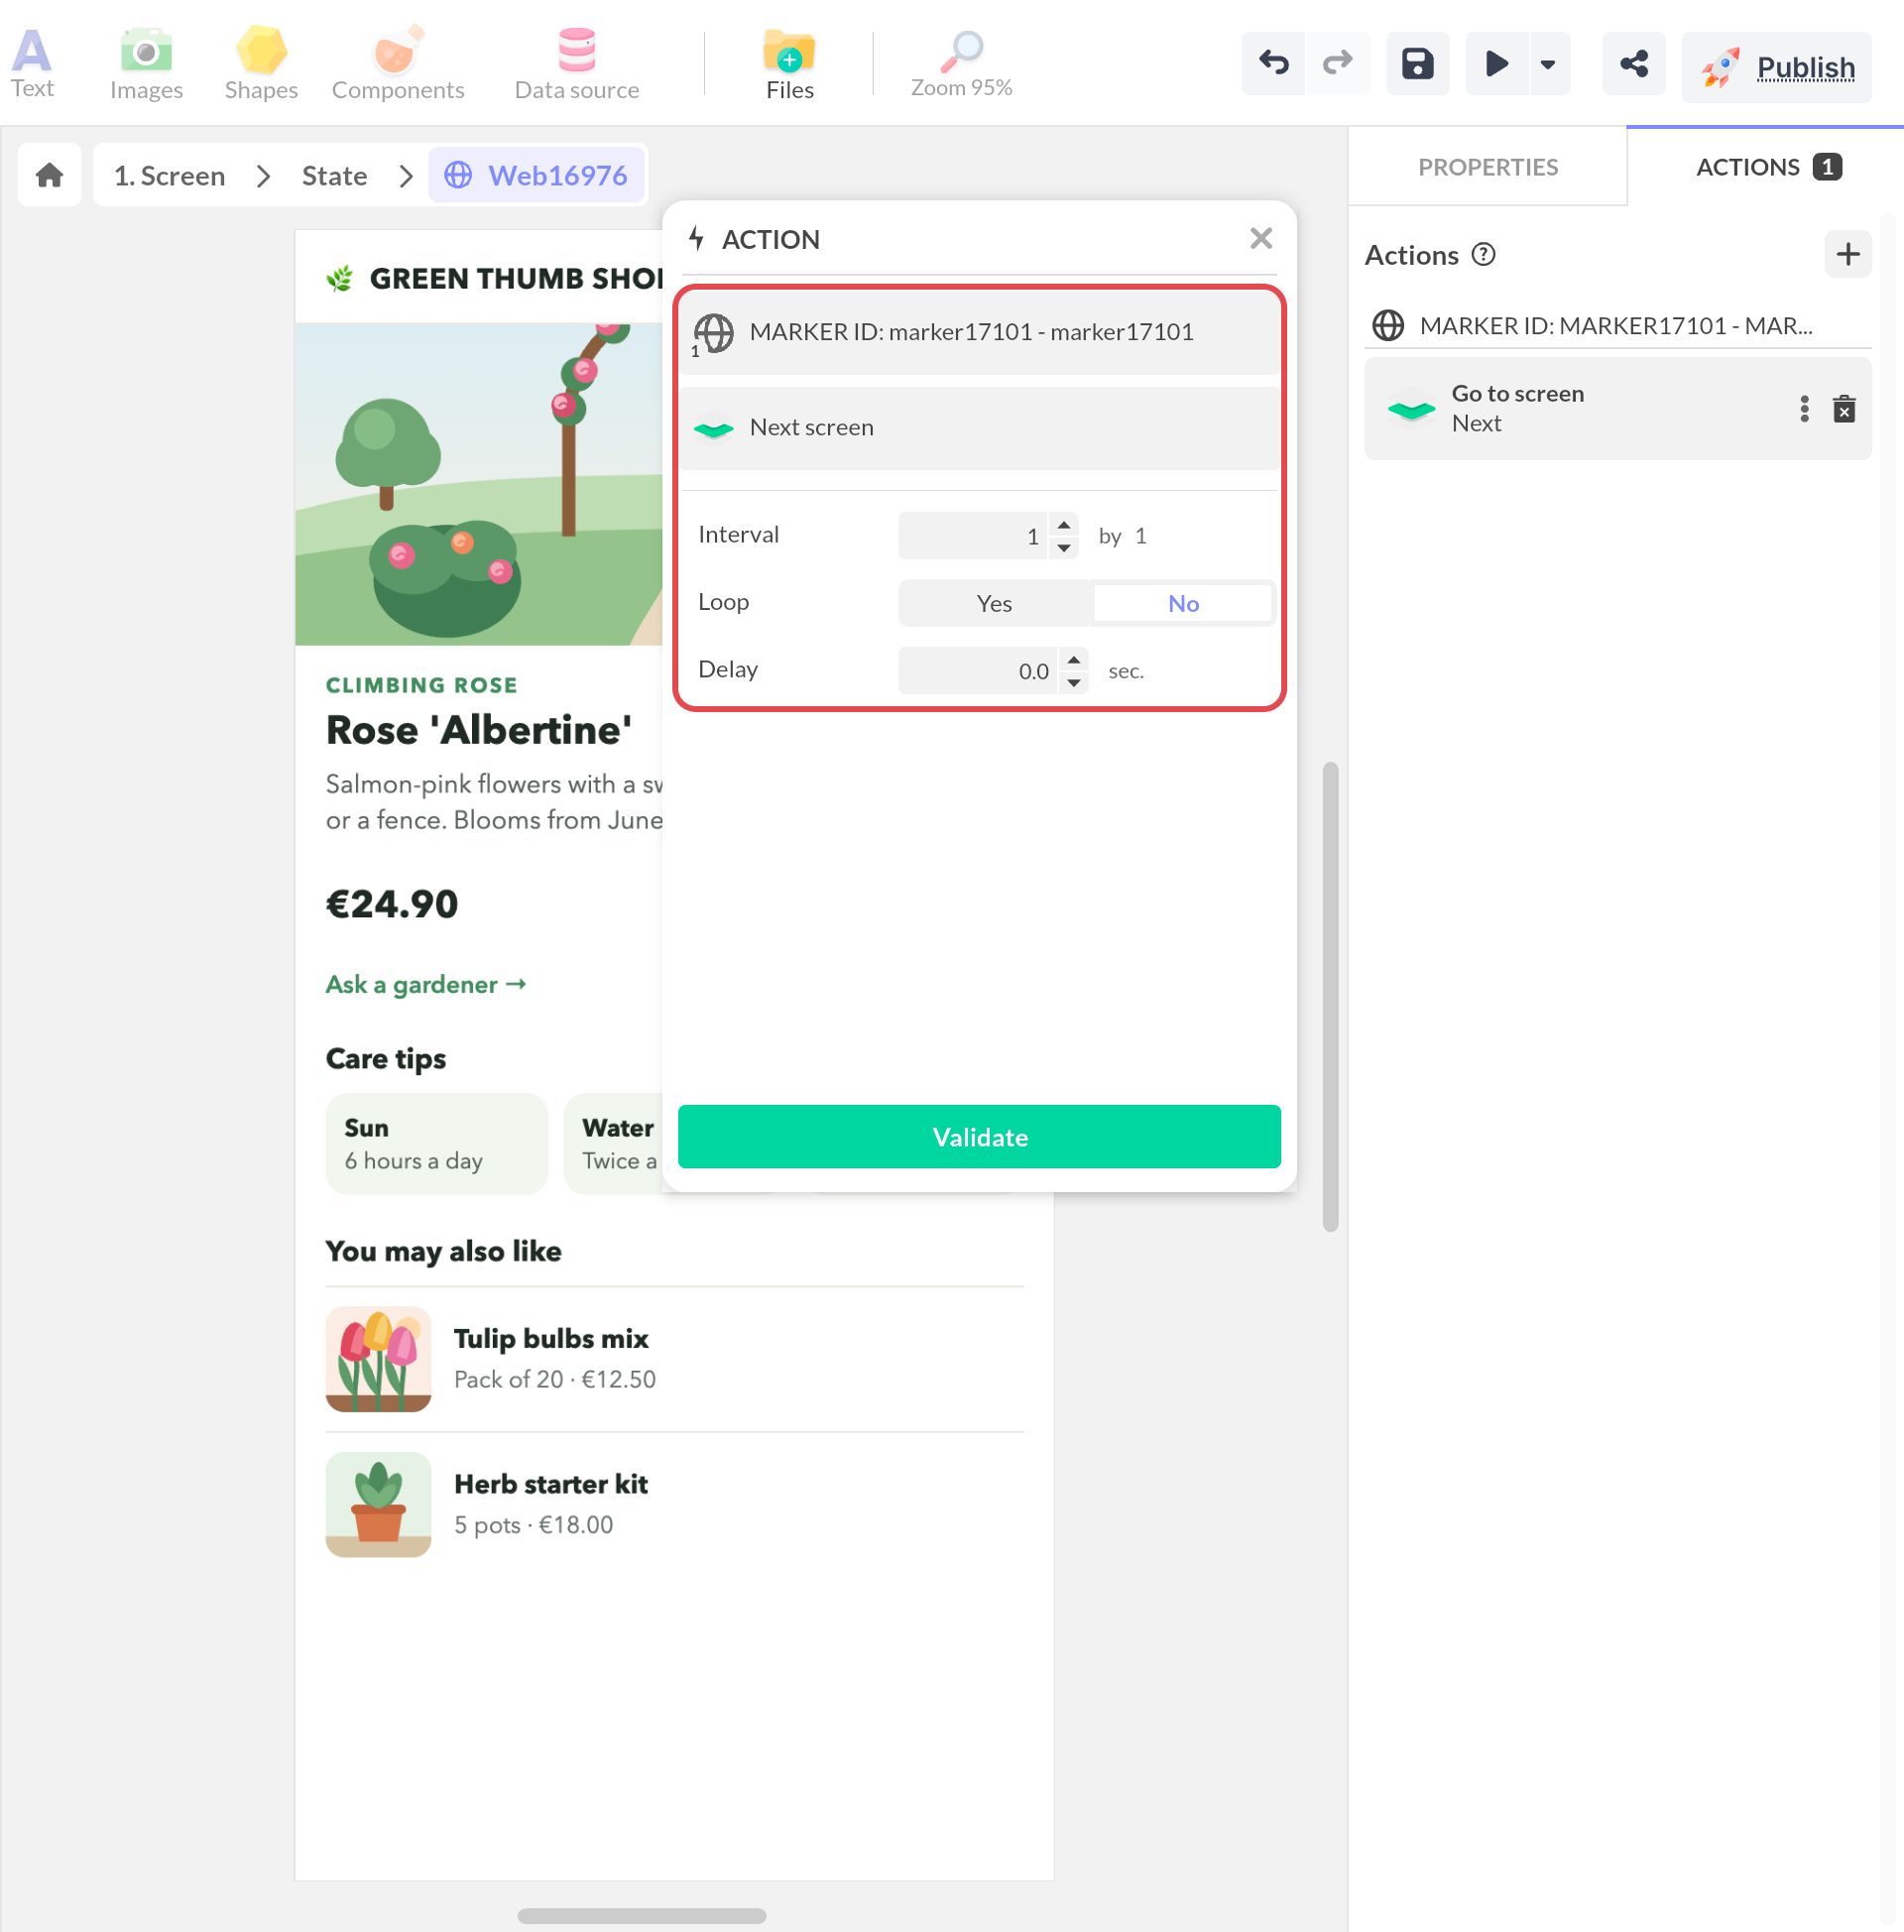Switch to the ACTIONS tab
Image resolution: width=1904 pixels, height=1932 pixels.
pos(1766,167)
